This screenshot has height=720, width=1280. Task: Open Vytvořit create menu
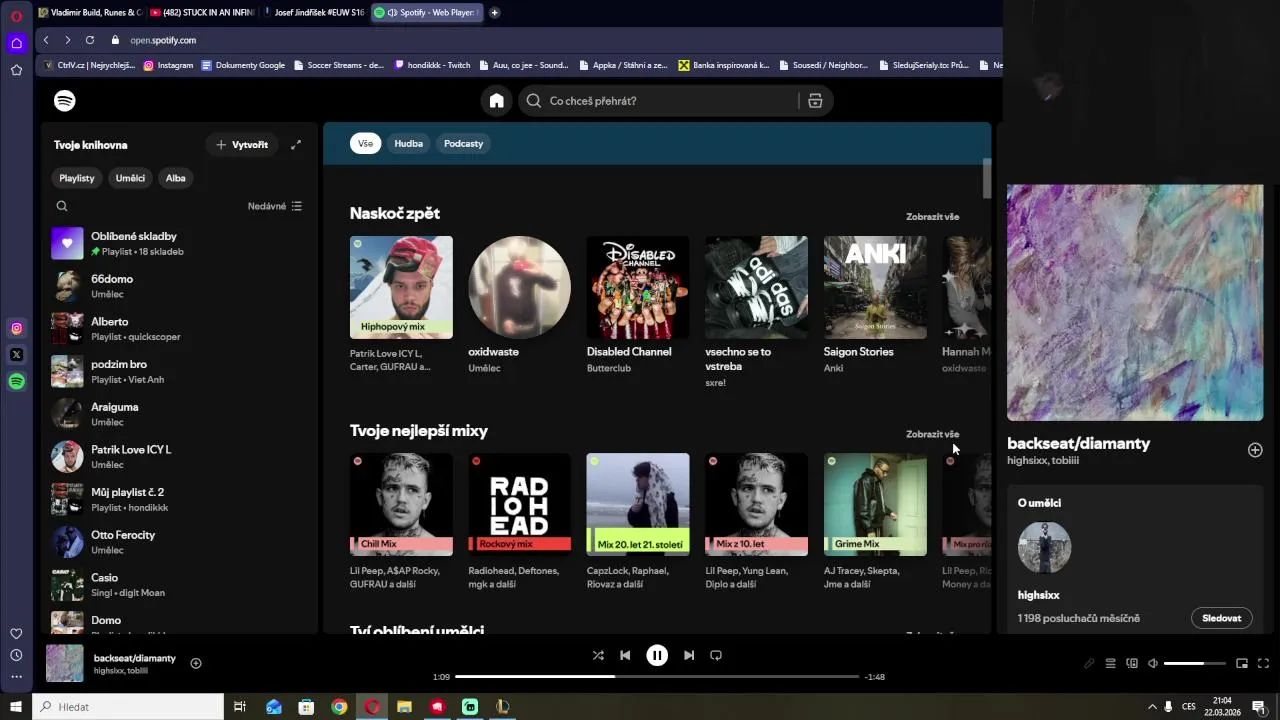pyautogui.click(x=242, y=145)
